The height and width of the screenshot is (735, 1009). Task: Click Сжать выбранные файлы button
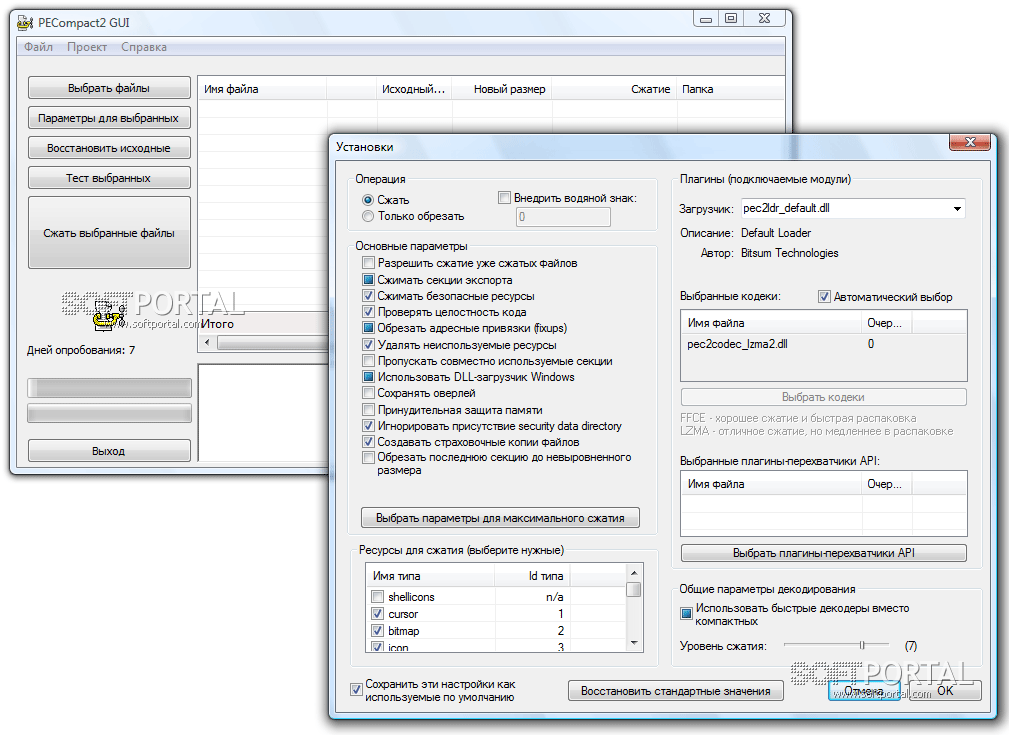click(109, 233)
